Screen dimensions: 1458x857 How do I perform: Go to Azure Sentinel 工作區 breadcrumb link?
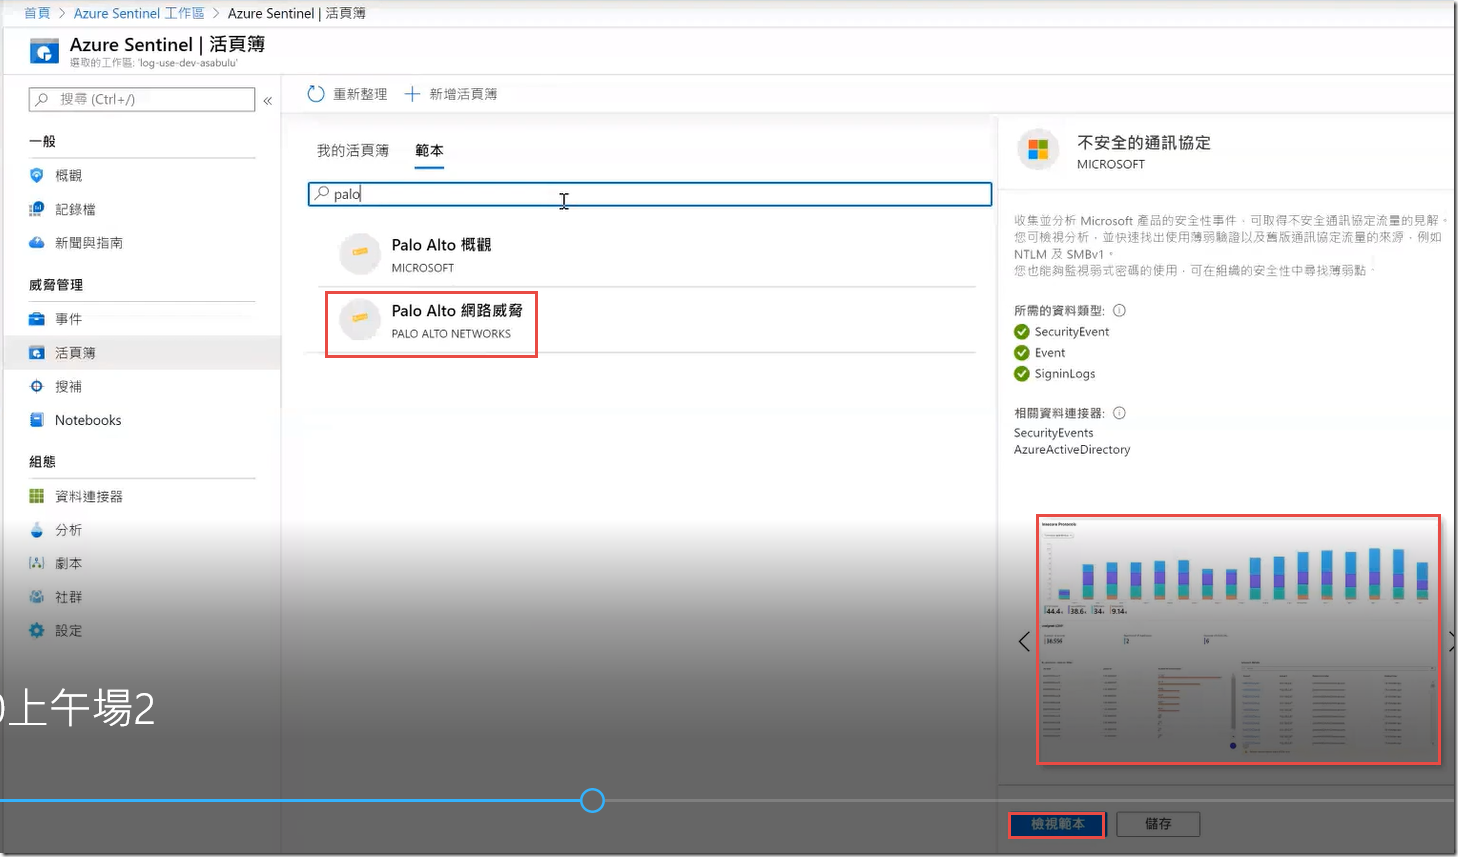139,13
